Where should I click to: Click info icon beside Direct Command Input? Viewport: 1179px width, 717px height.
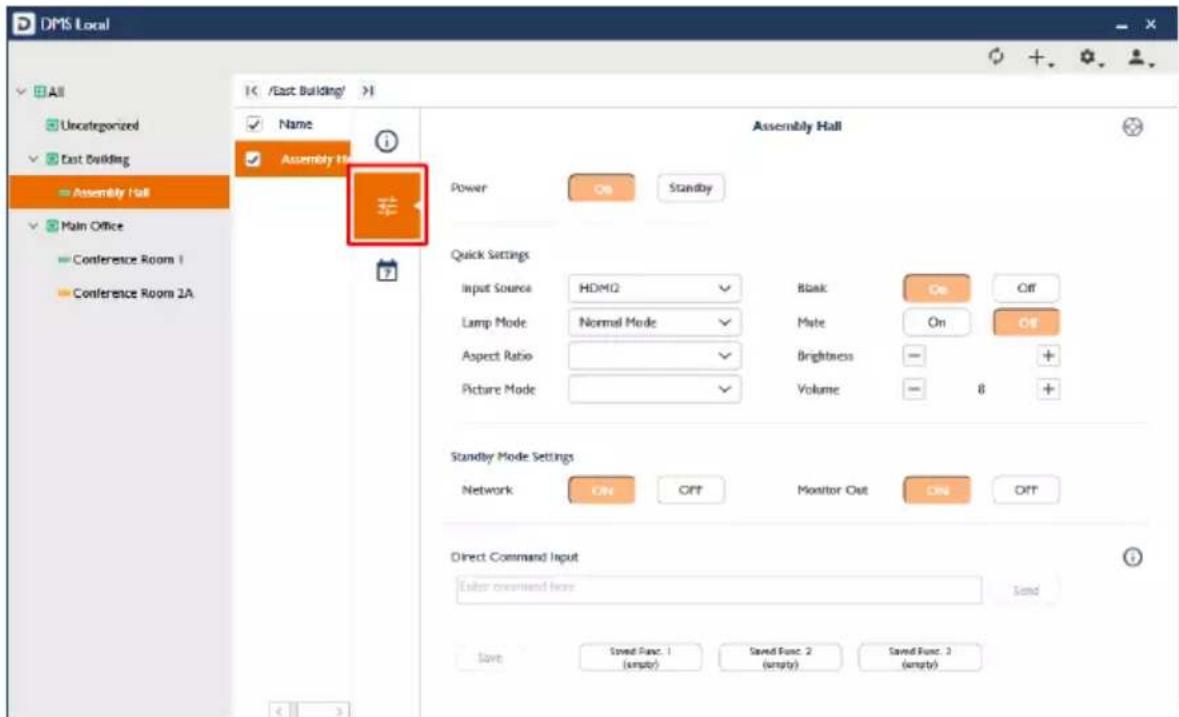1132,557
